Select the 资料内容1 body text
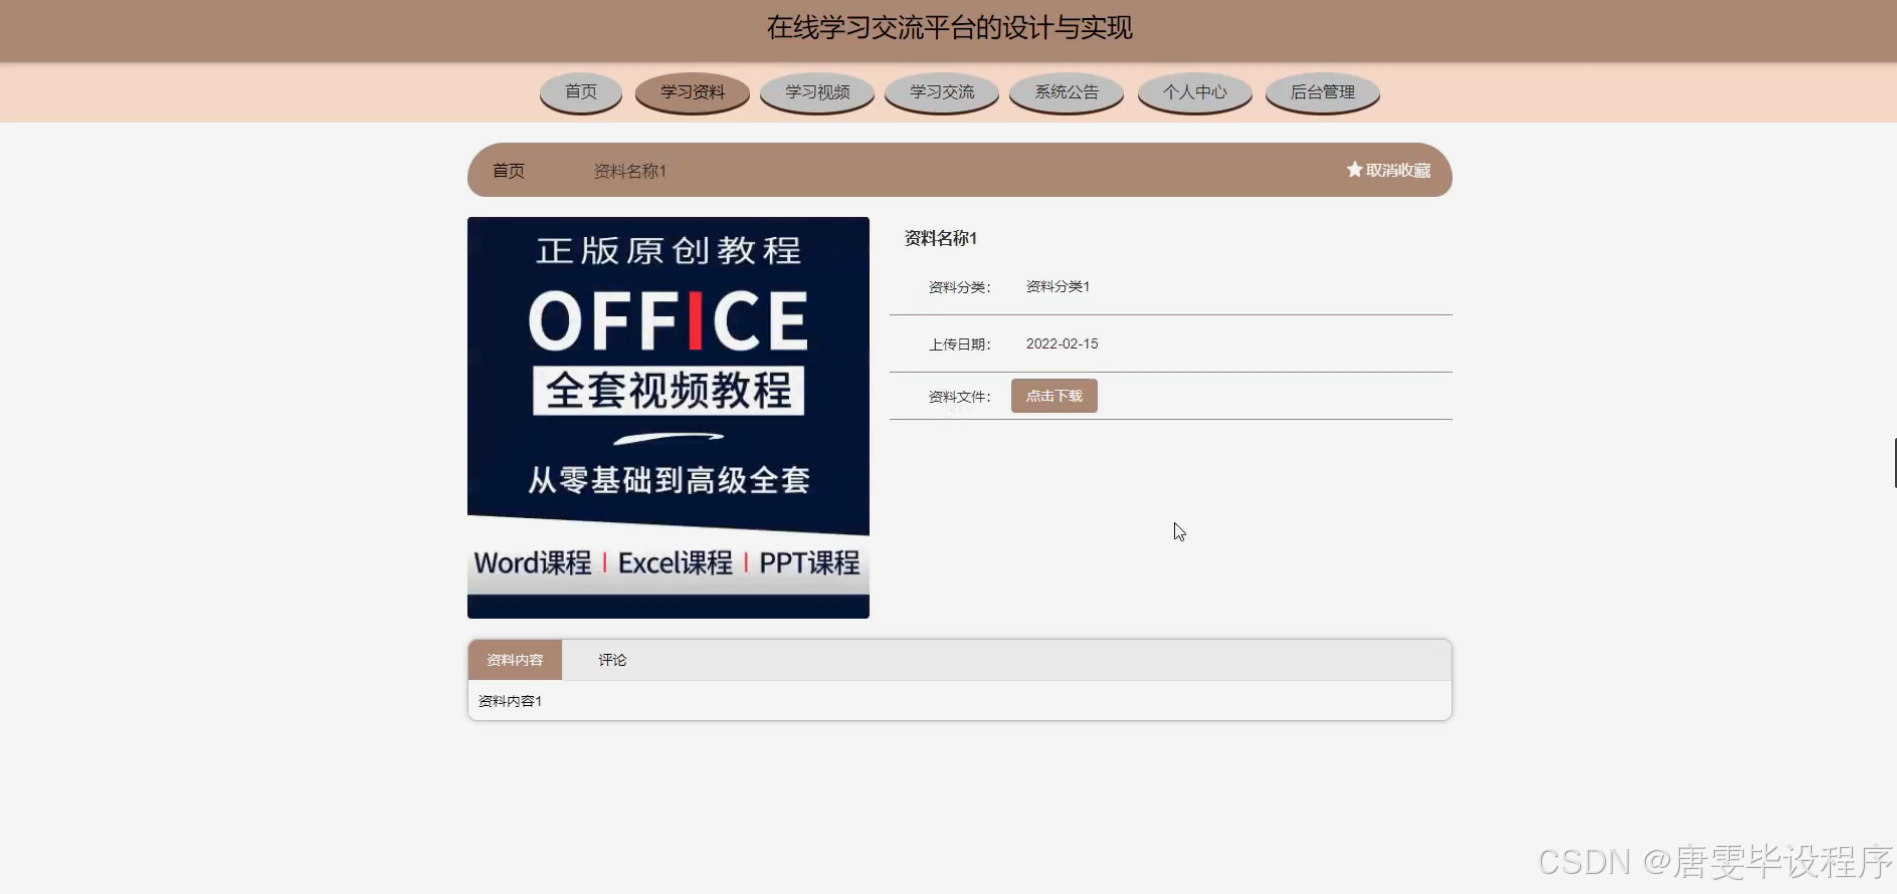This screenshot has width=1897, height=894. 510,701
